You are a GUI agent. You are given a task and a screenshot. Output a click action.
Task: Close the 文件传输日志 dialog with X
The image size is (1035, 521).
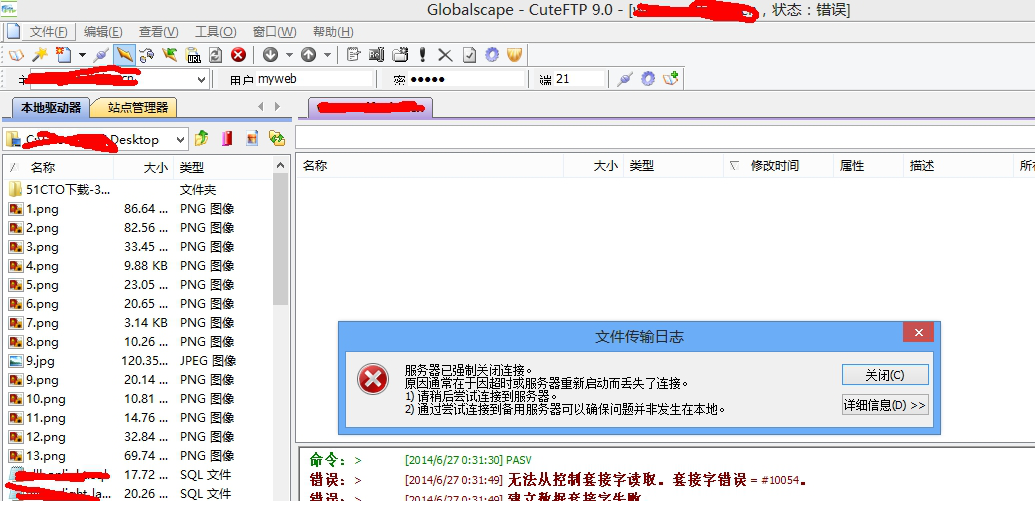pyautogui.click(x=918, y=332)
